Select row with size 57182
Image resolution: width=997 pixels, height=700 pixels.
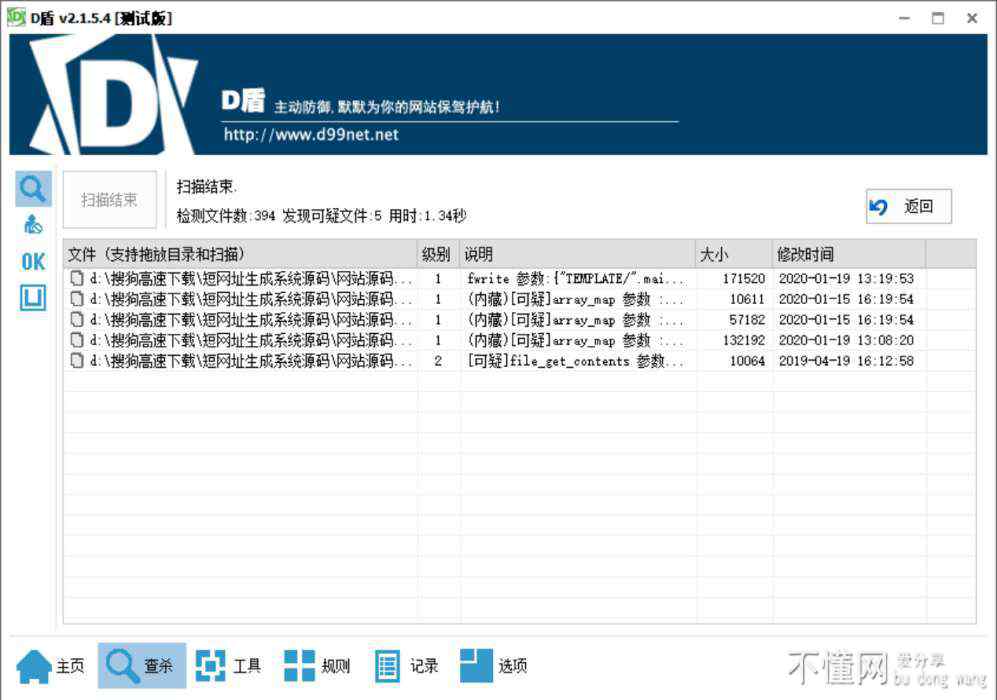519,319
